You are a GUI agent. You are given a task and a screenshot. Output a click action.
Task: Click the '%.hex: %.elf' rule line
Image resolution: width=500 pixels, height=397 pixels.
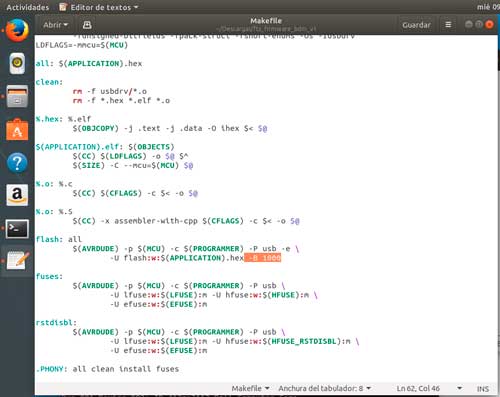click(63, 119)
